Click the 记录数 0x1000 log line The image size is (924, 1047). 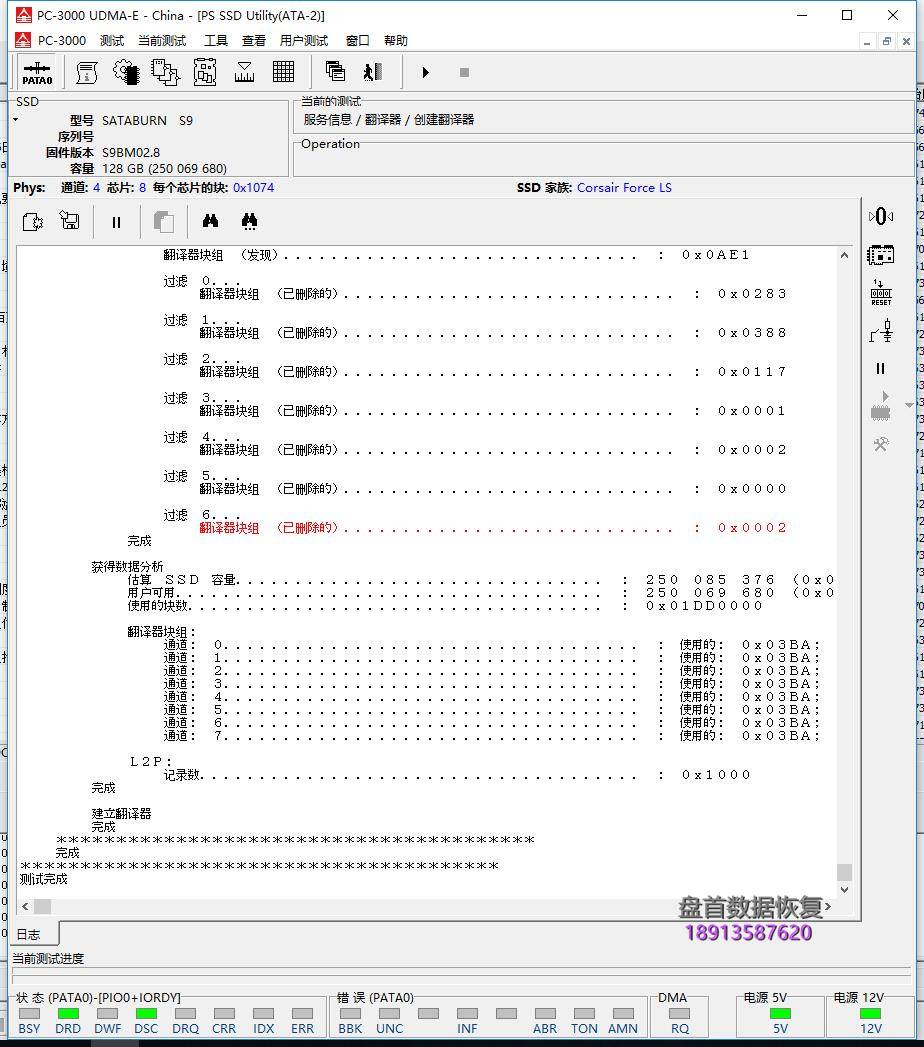point(457,775)
